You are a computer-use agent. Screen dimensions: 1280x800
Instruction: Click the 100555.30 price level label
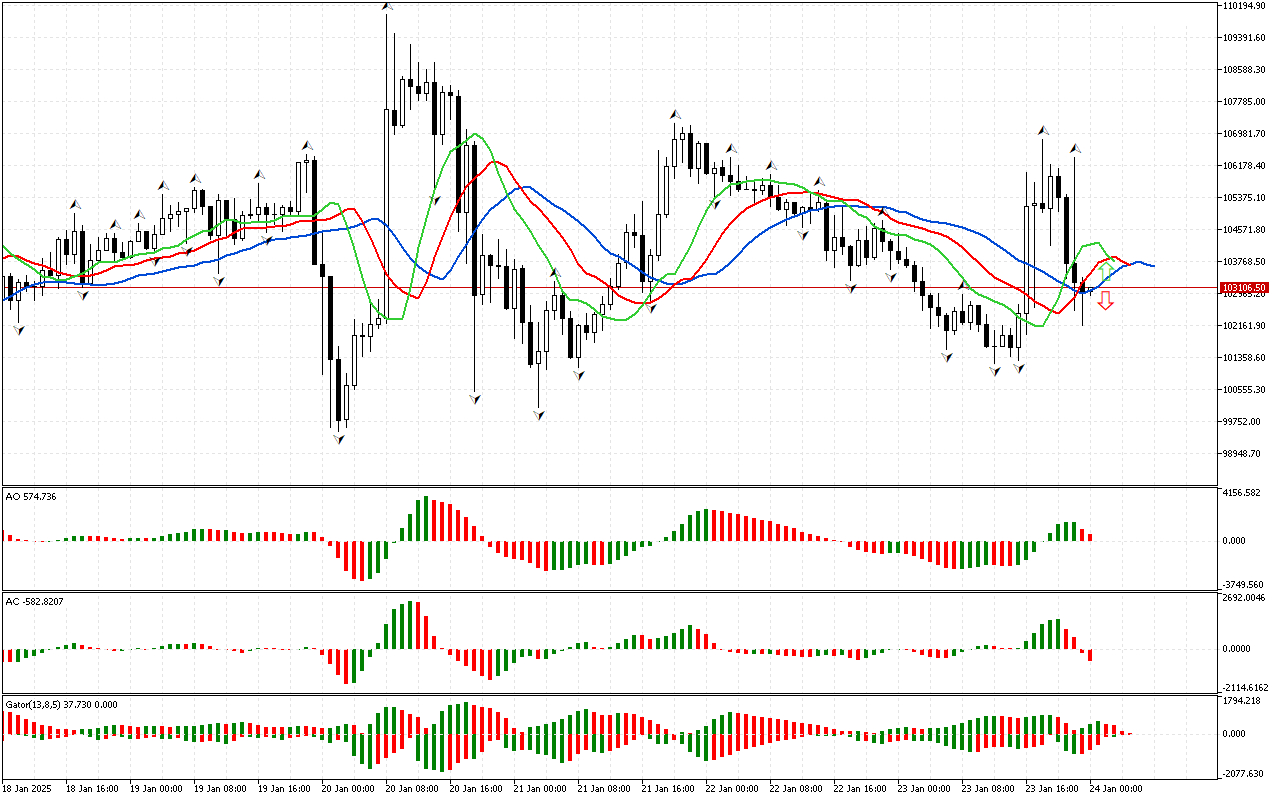coord(1244,390)
